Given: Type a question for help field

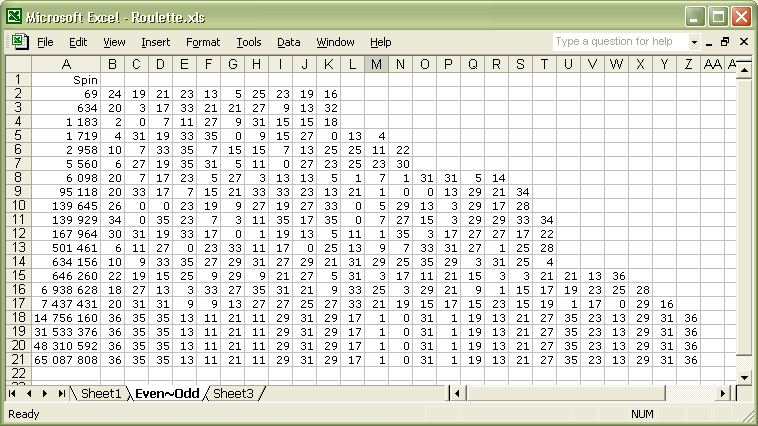Looking at the screenshot, I should tap(620, 42).
